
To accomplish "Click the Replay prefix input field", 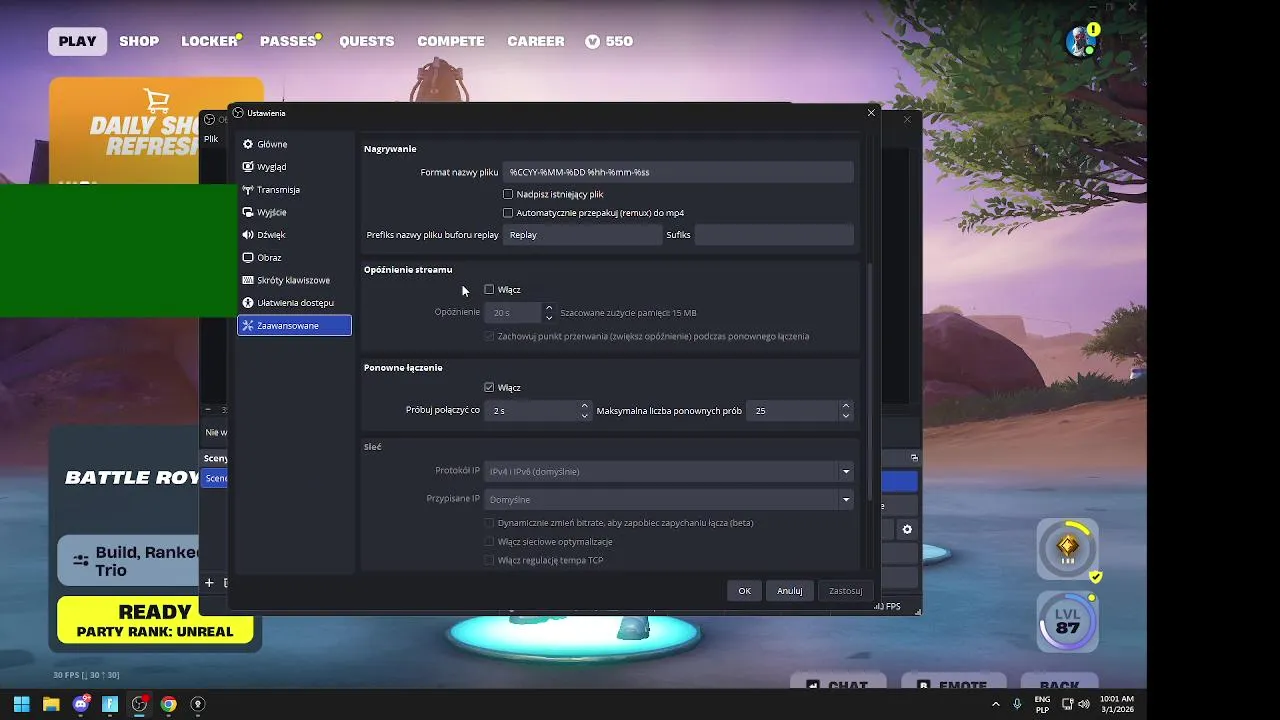I will tap(581, 235).
